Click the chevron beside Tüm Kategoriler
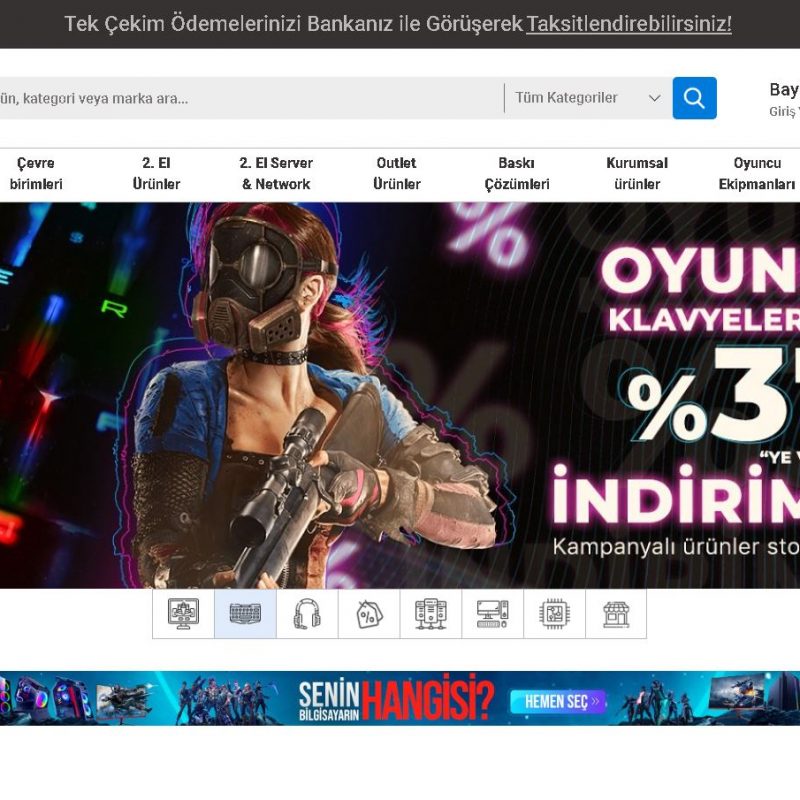 655,98
